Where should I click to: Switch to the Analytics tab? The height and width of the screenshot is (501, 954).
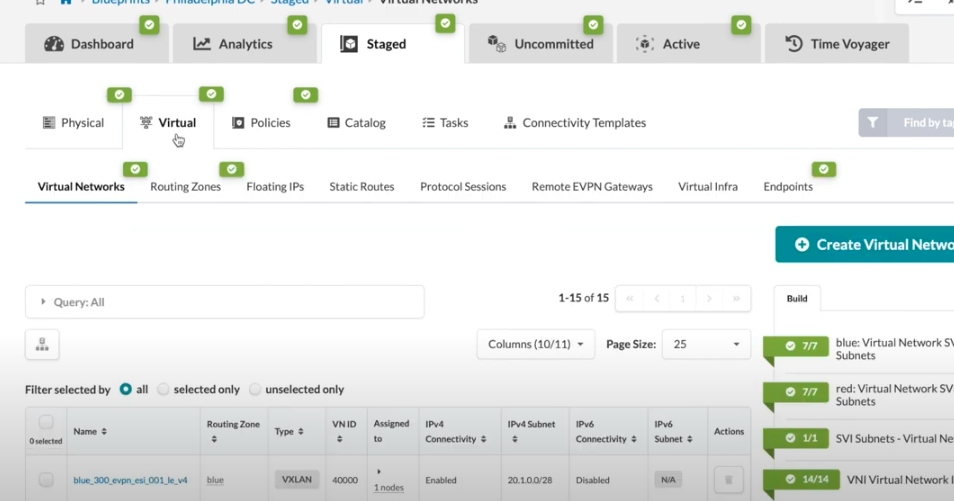[245, 44]
